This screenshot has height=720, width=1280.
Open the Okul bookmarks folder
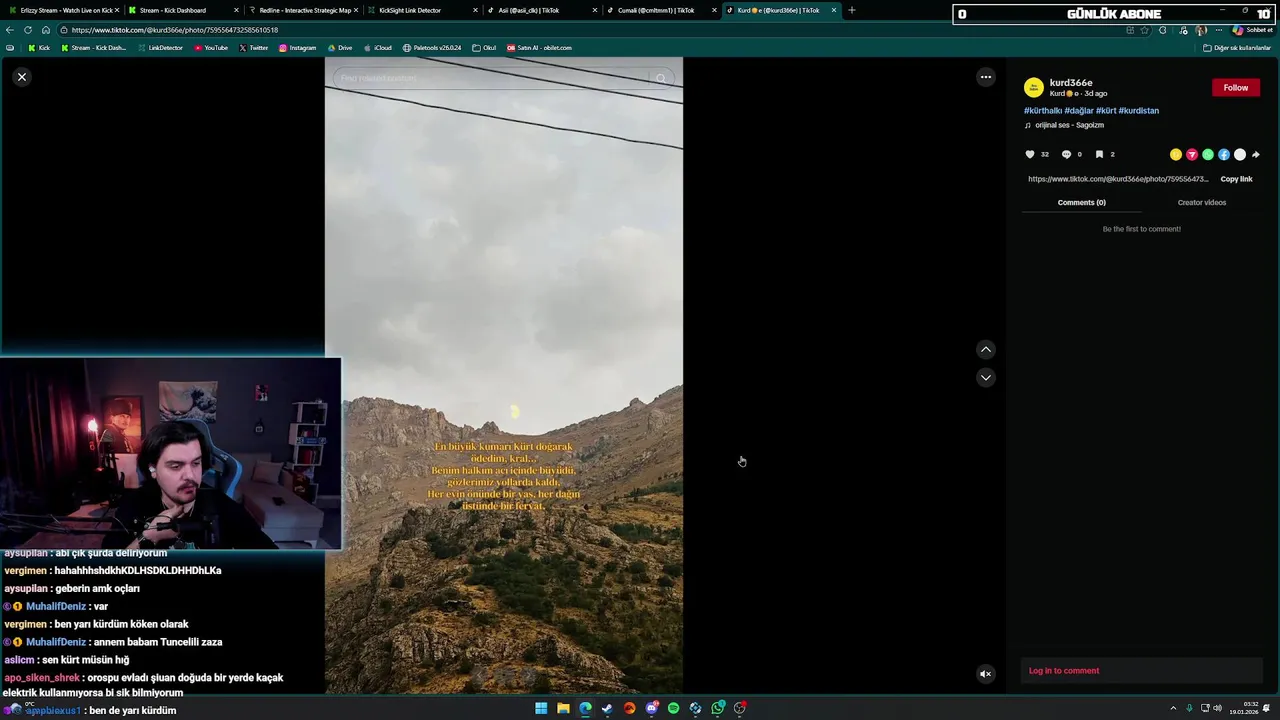(x=484, y=48)
